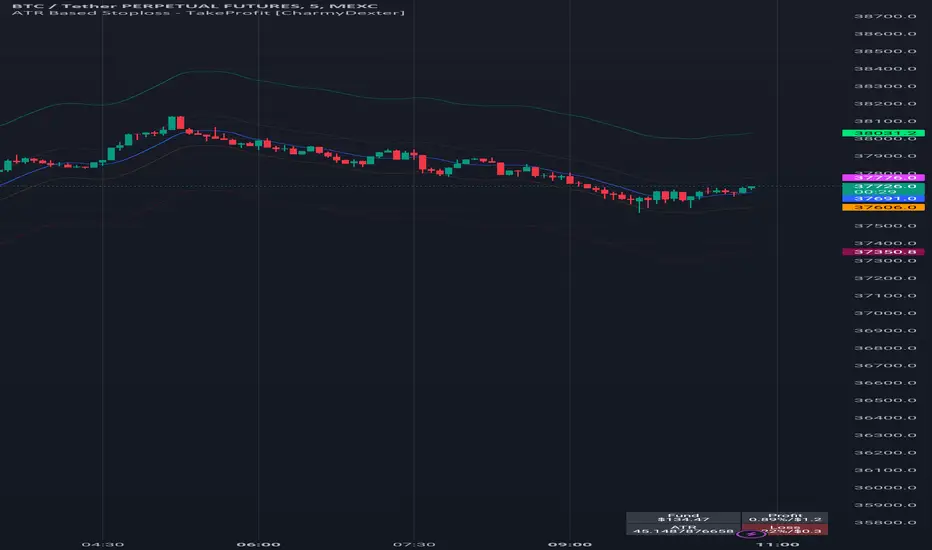The width and height of the screenshot is (932, 550).
Task: Click the 06:00 time axis marker
Action: tap(258, 544)
